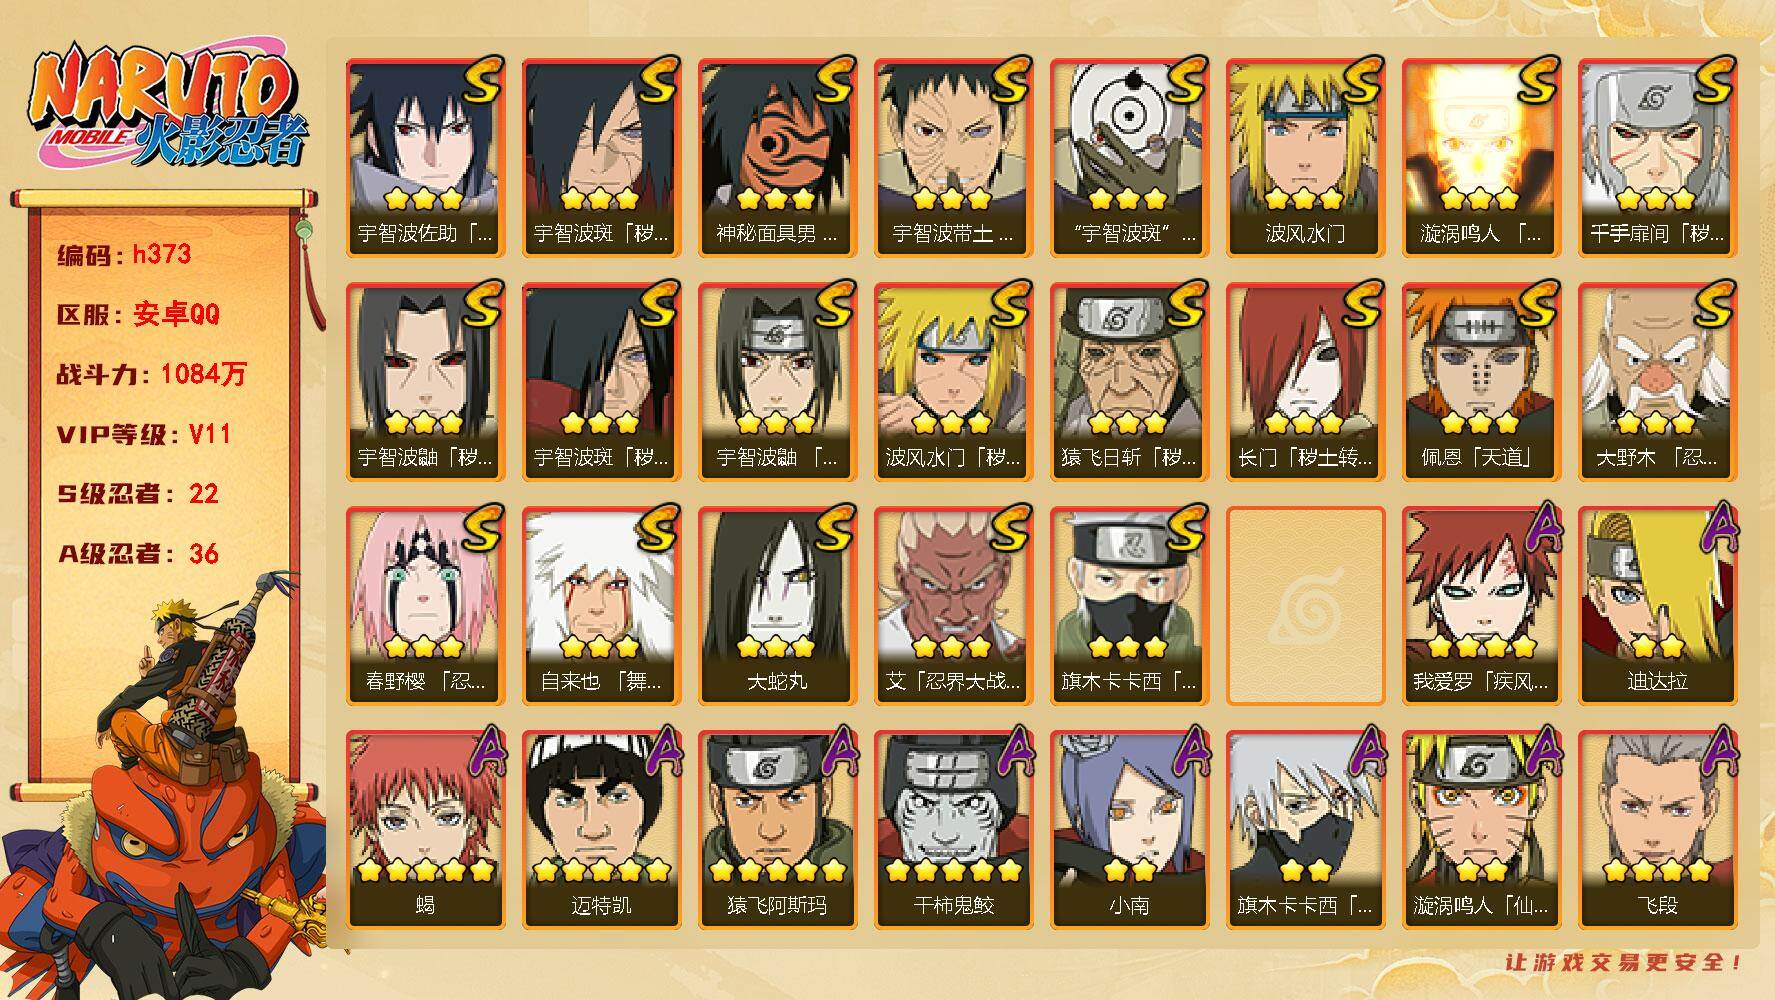Select the 佩恩「天道」 card
Image resolution: width=1775 pixels, height=1000 pixels.
(x=1481, y=382)
